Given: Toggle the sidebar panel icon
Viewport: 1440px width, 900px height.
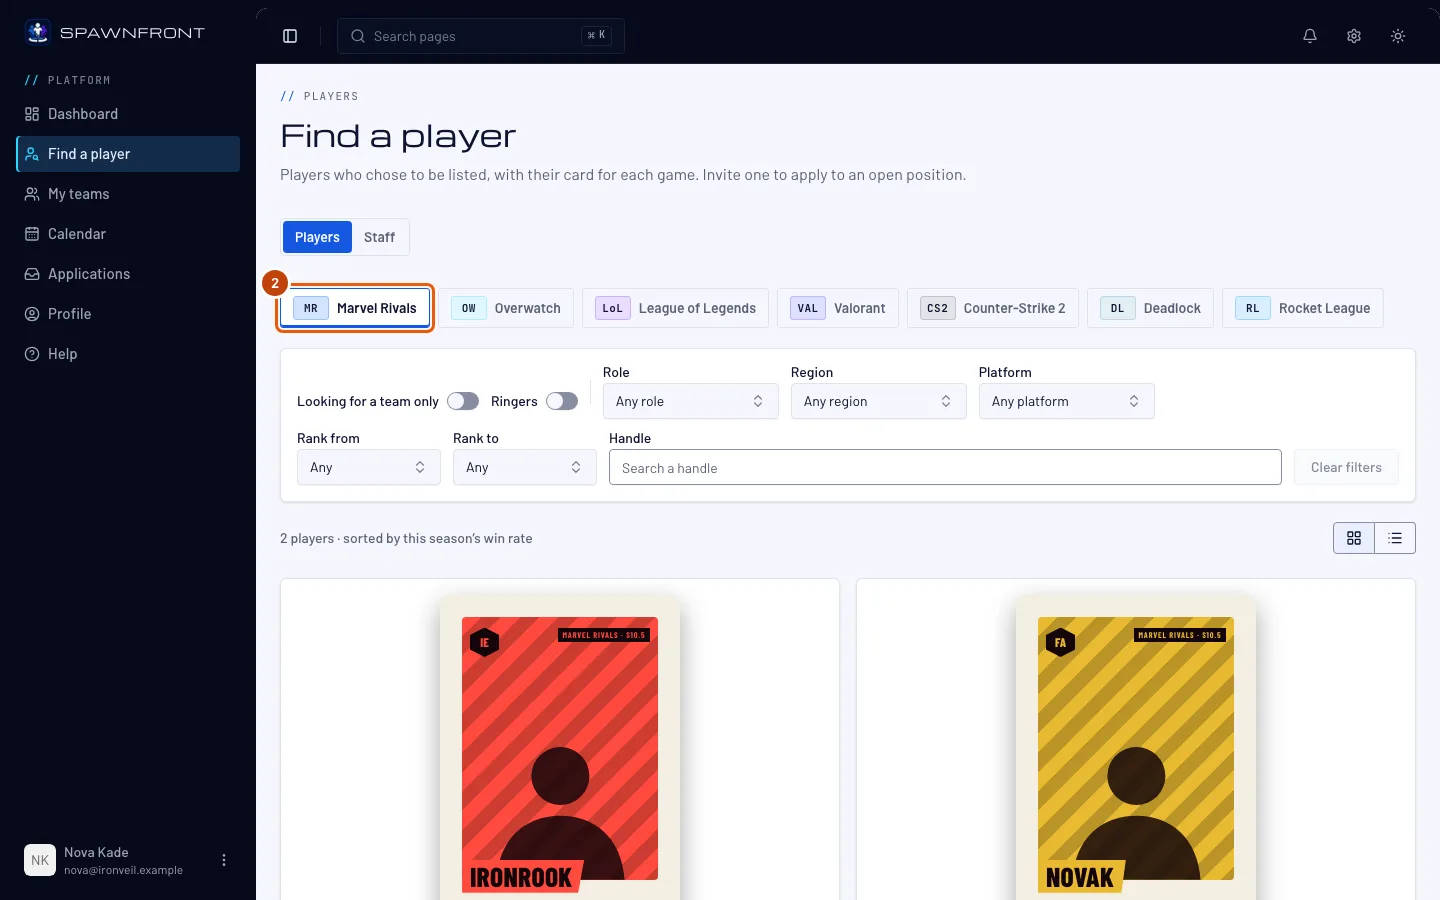Looking at the screenshot, I should pyautogui.click(x=290, y=36).
